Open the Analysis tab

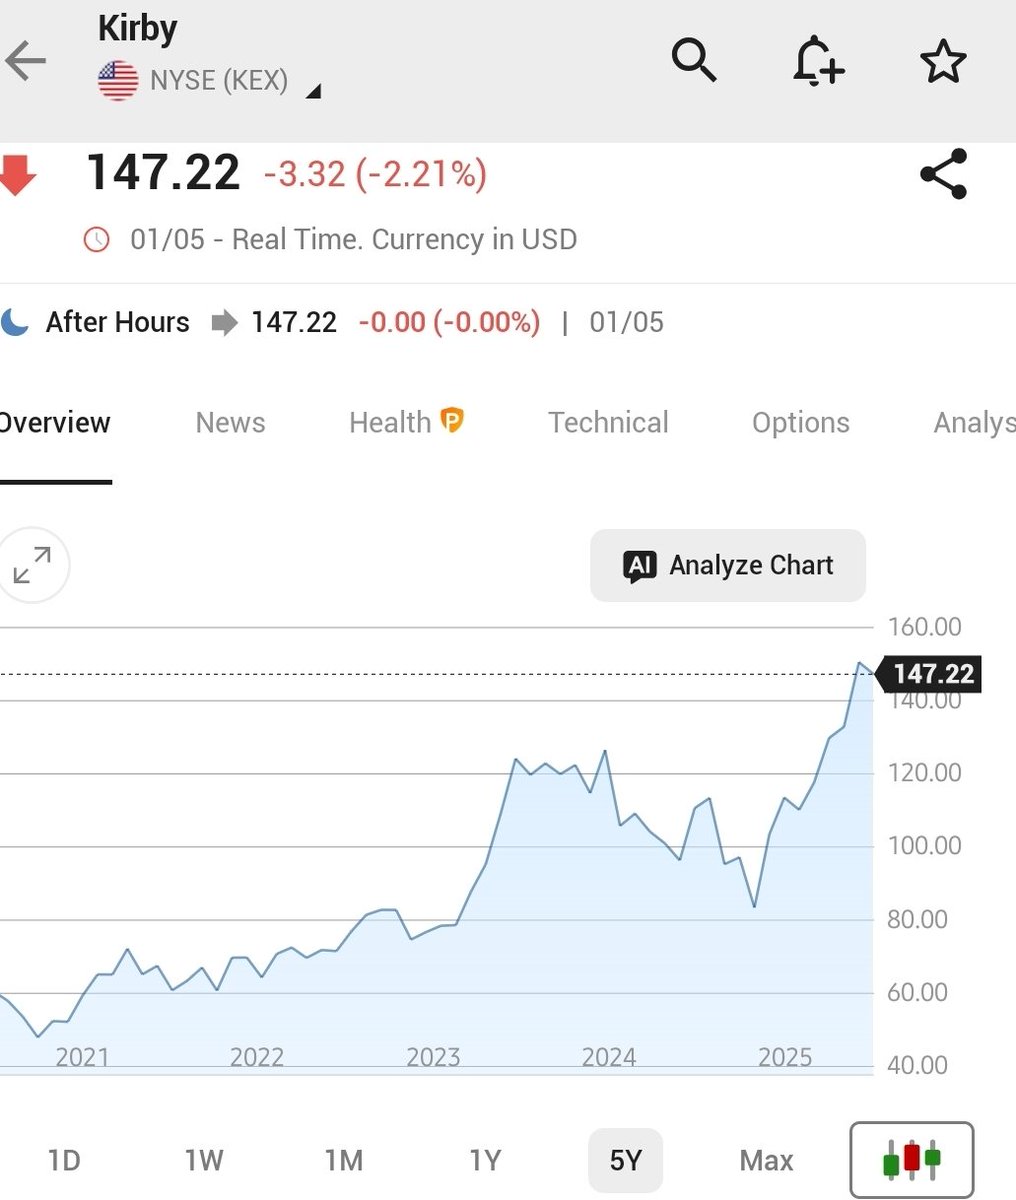coord(974,423)
